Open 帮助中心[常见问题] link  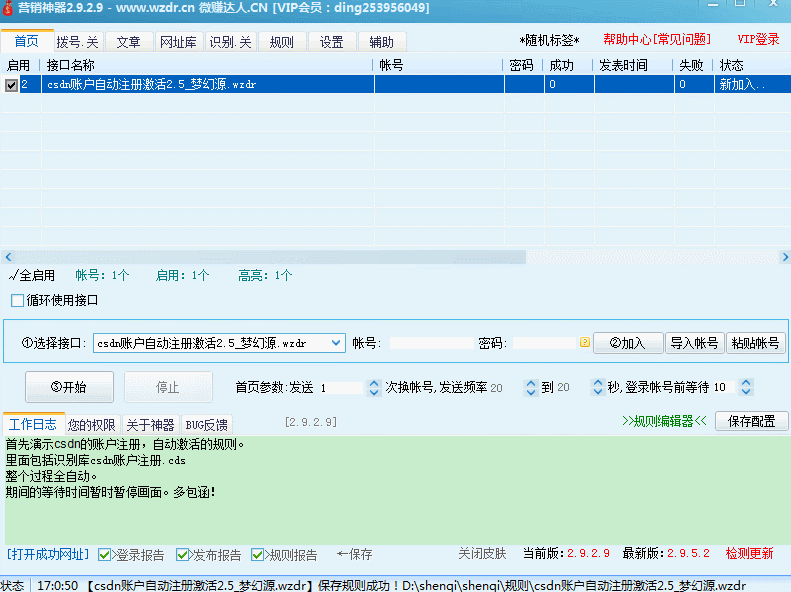(x=657, y=39)
